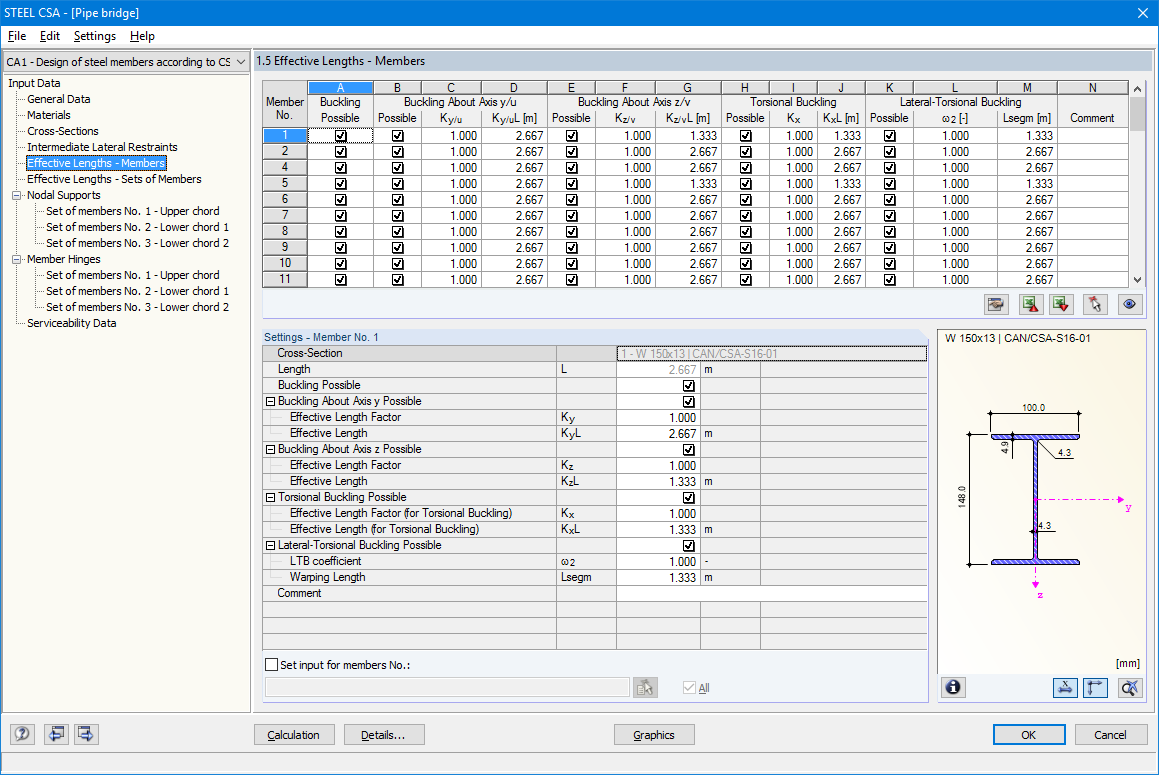
Task: Click the Cancel button
Action: (x=1110, y=734)
